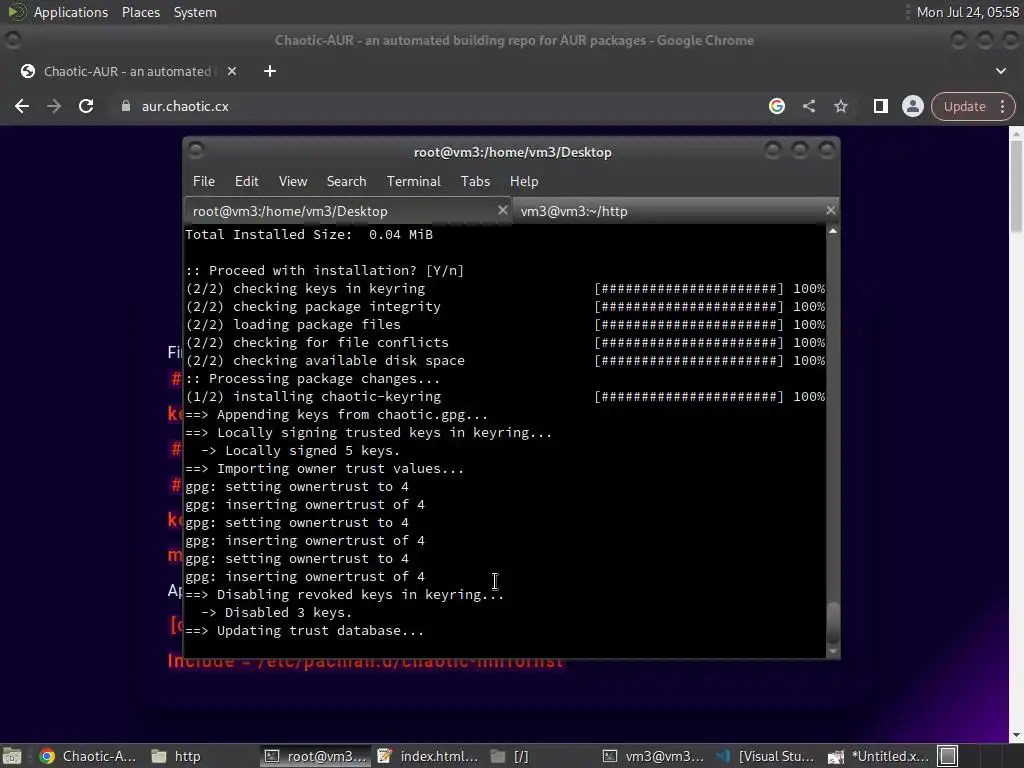Open Chrome profile avatar
This screenshot has height=768, width=1024.
912,106
